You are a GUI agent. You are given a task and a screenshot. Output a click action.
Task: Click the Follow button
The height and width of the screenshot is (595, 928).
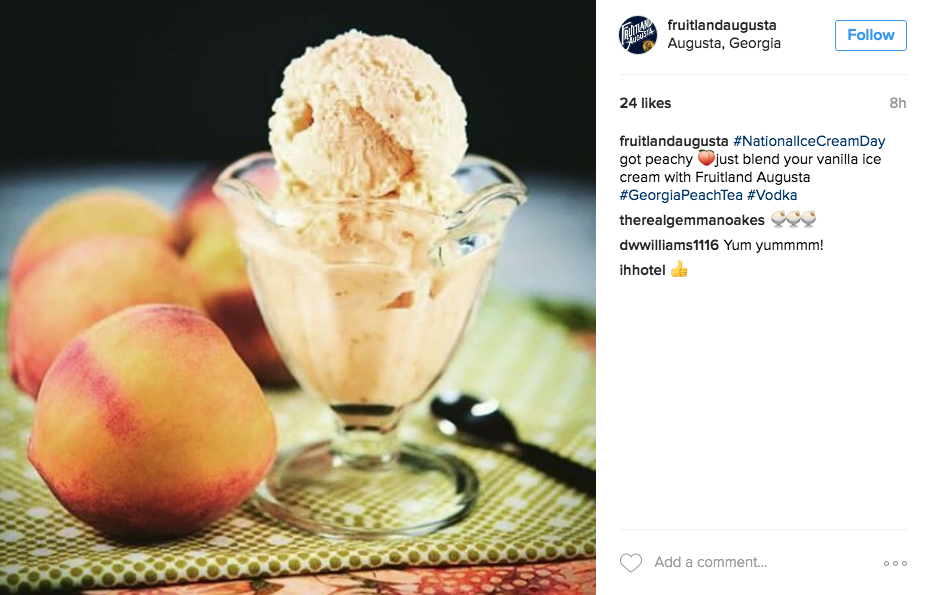(x=870, y=36)
